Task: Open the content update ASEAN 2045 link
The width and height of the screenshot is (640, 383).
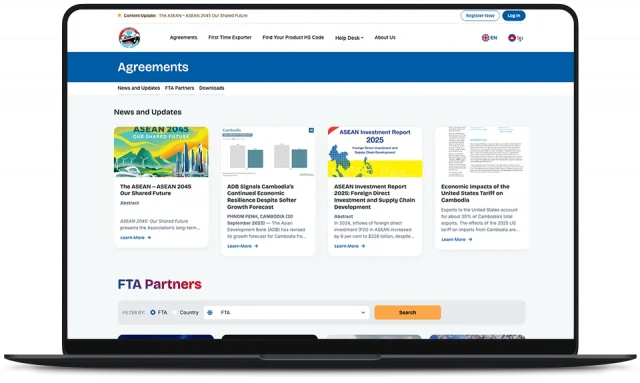Action: click(x=203, y=16)
